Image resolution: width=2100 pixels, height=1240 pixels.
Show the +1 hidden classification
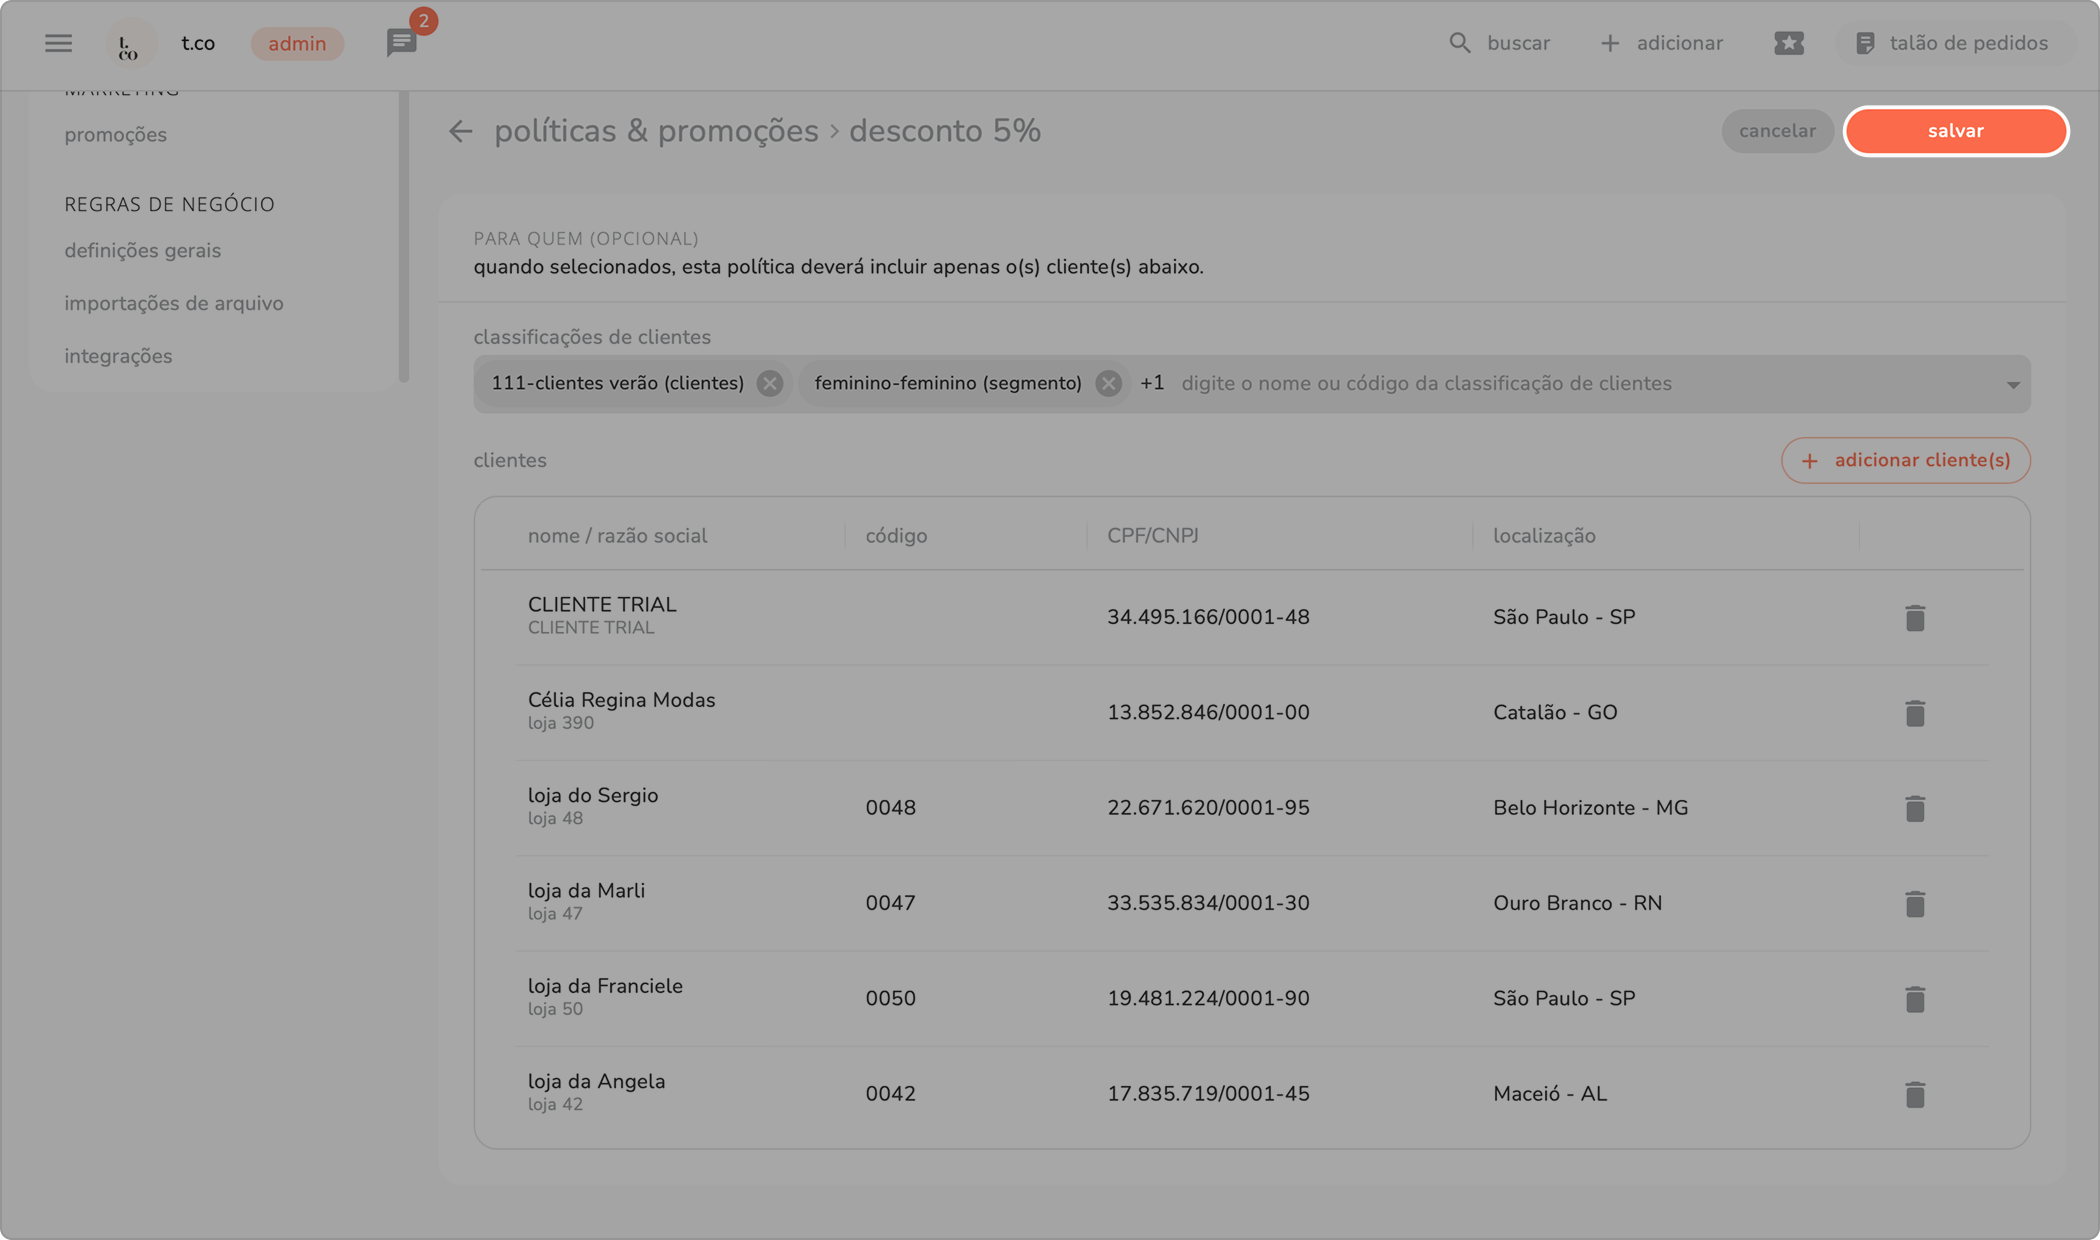tap(1152, 384)
